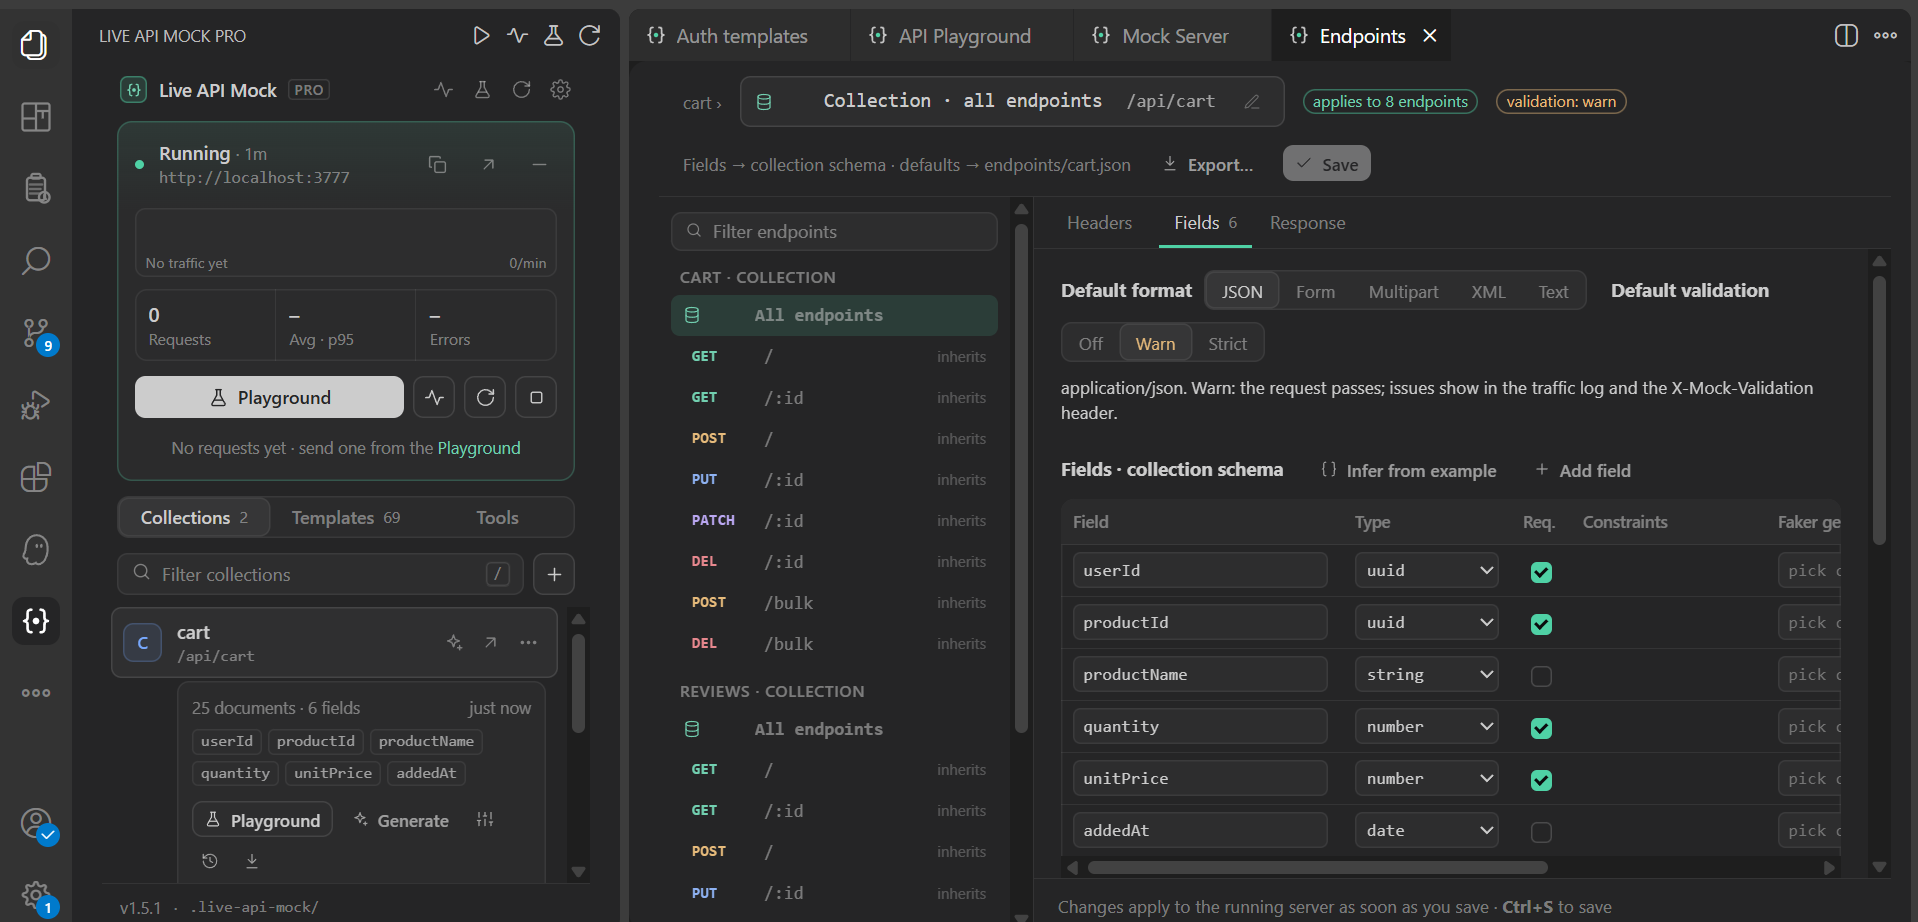Uncheck the required box for unitPrice
The width and height of the screenshot is (1918, 922).
(x=1541, y=780)
